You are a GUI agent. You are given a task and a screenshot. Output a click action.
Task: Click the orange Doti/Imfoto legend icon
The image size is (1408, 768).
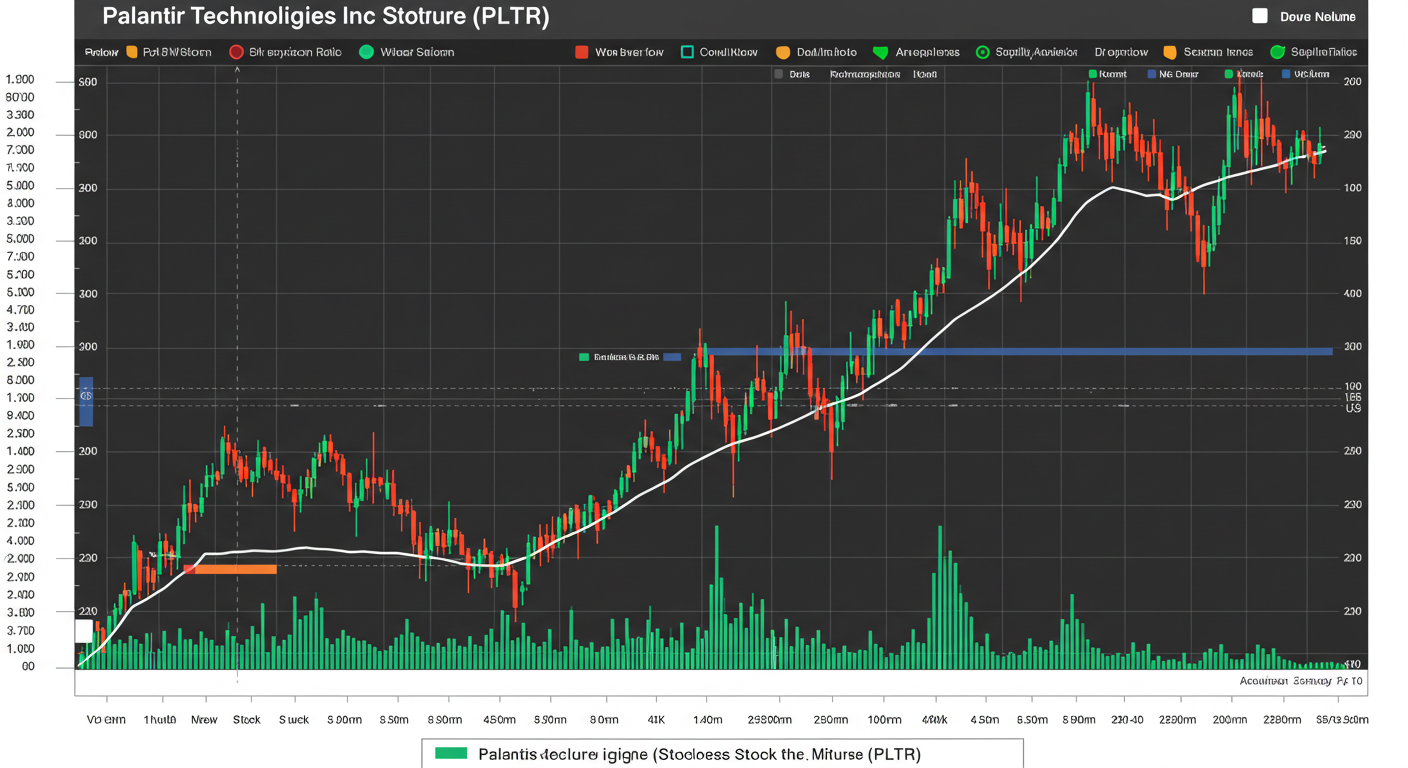(782, 52)
